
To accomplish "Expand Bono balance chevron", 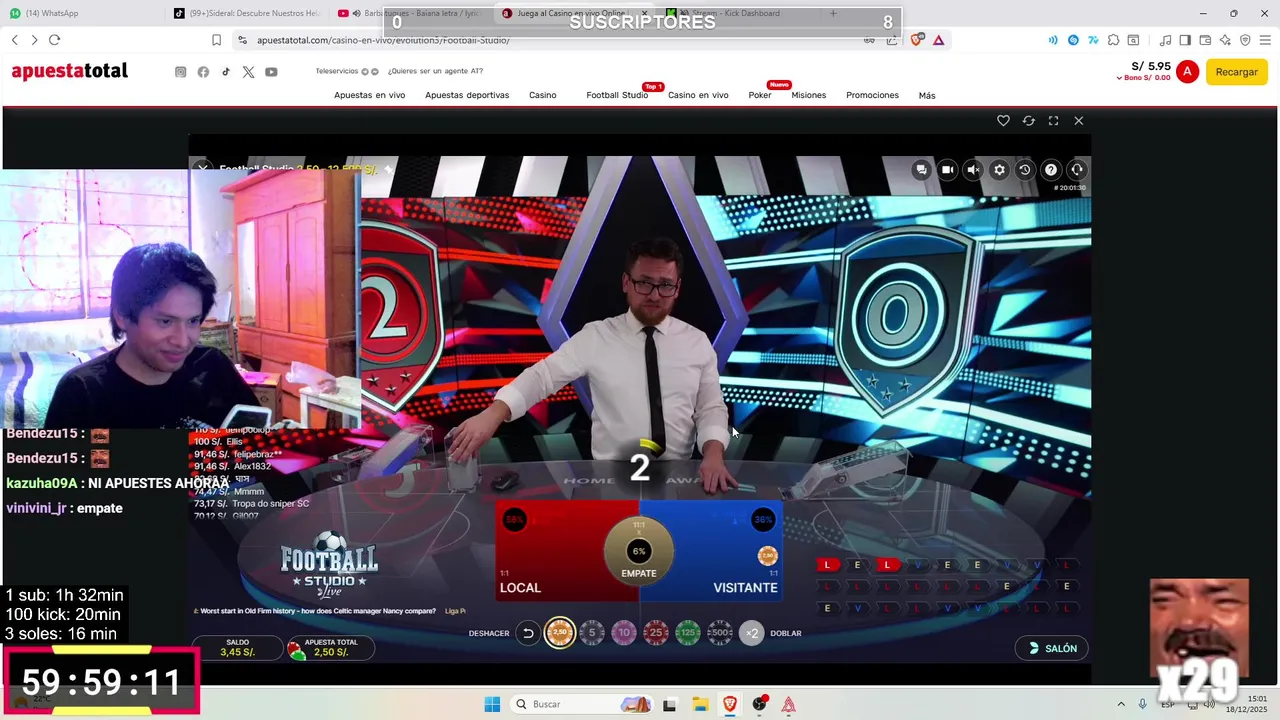I will 1120,78.
